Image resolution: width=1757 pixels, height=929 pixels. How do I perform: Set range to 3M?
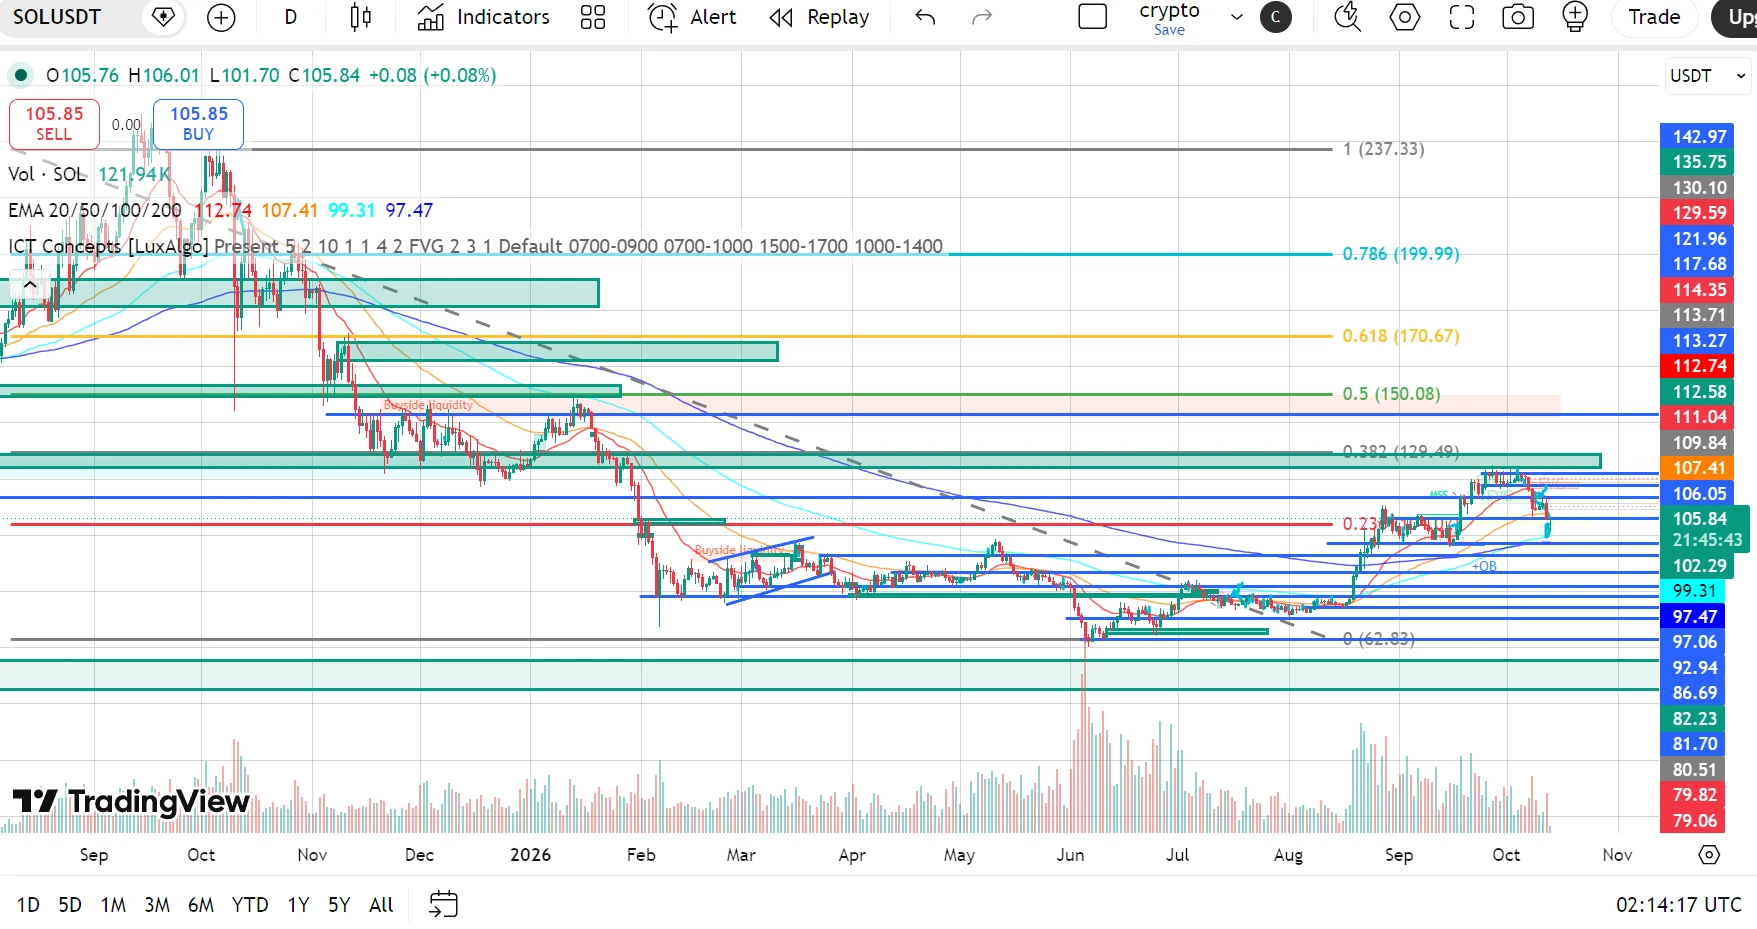tap(157, 905)
